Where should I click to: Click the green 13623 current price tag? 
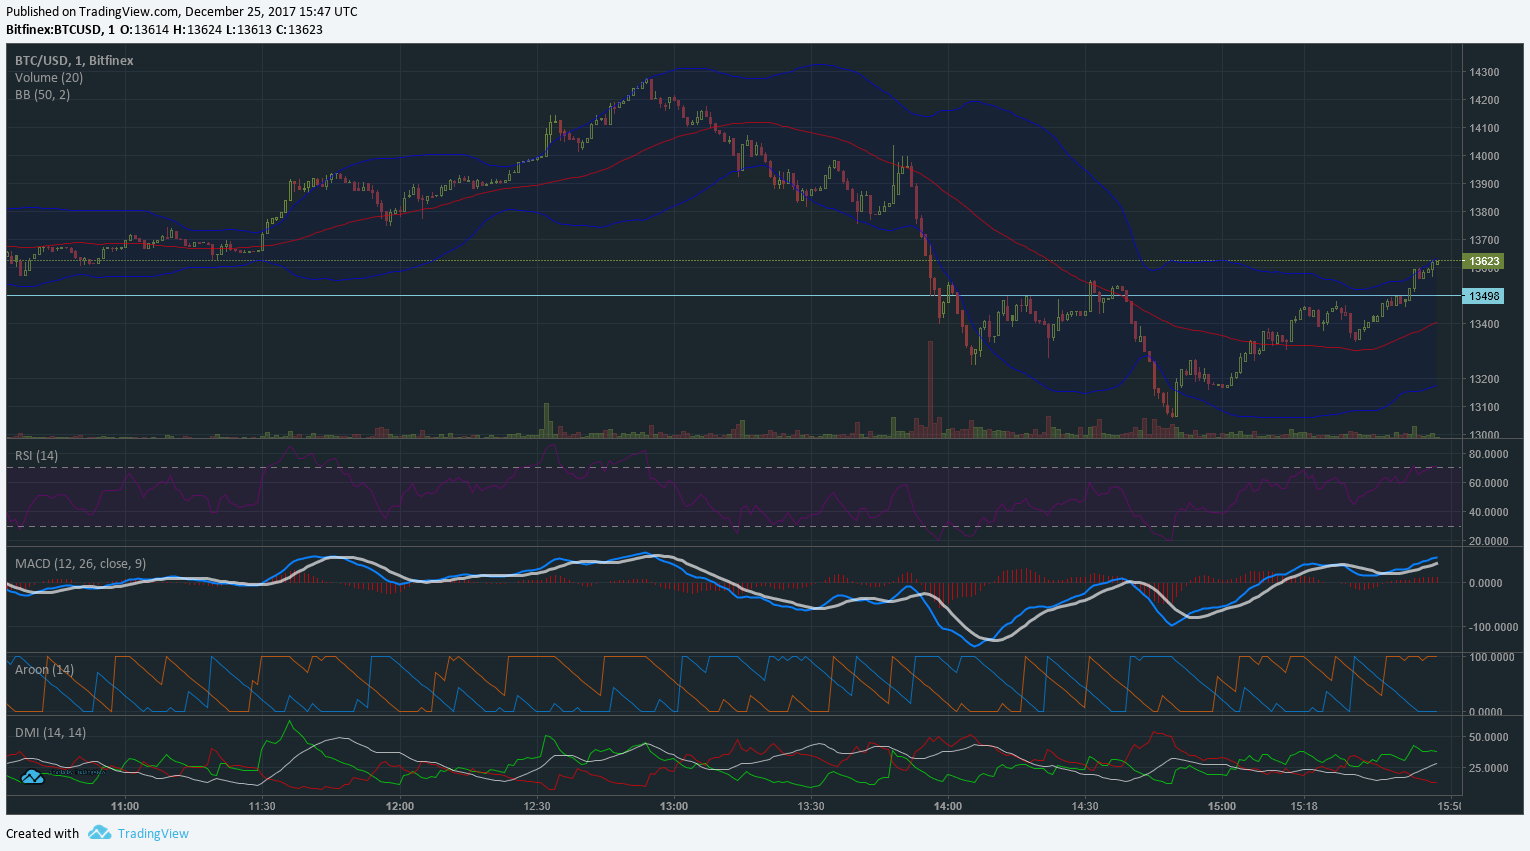(1483, 262)
